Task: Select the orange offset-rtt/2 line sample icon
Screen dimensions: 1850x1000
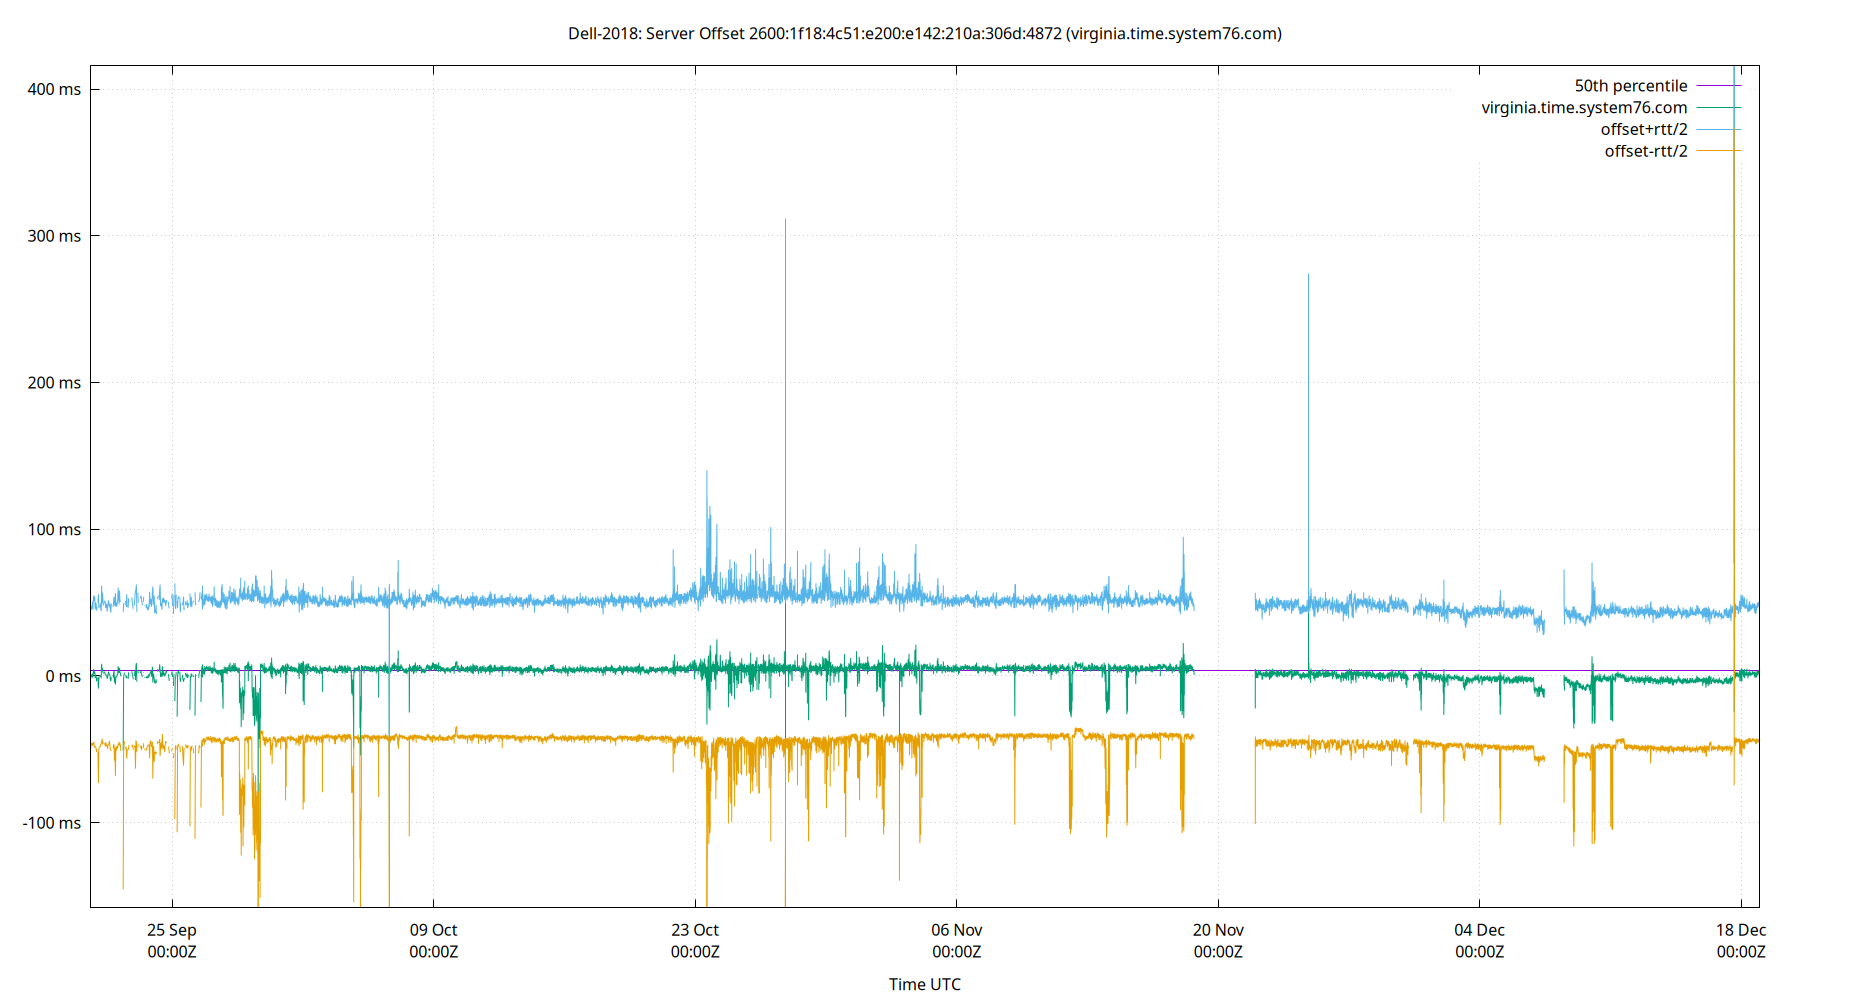Action: (1718, 150)
